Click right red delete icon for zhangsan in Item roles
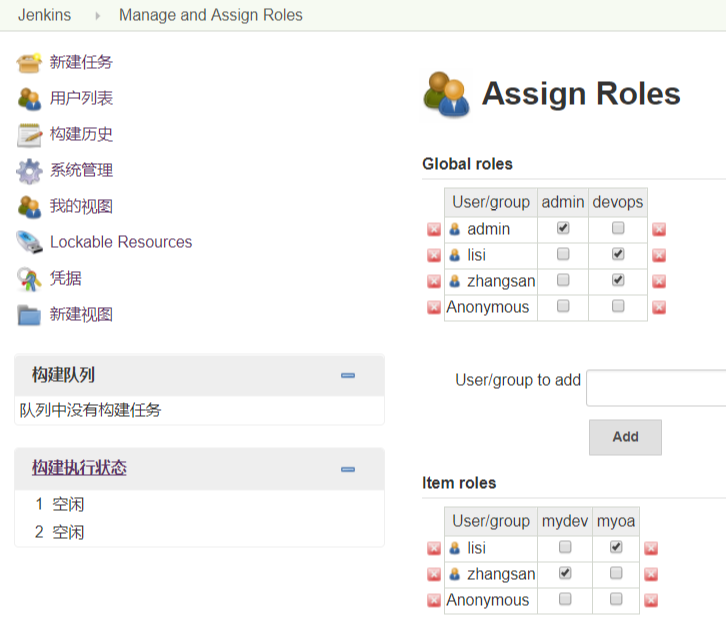This screenshot has height=623, width=726. [x=651, y=574]
